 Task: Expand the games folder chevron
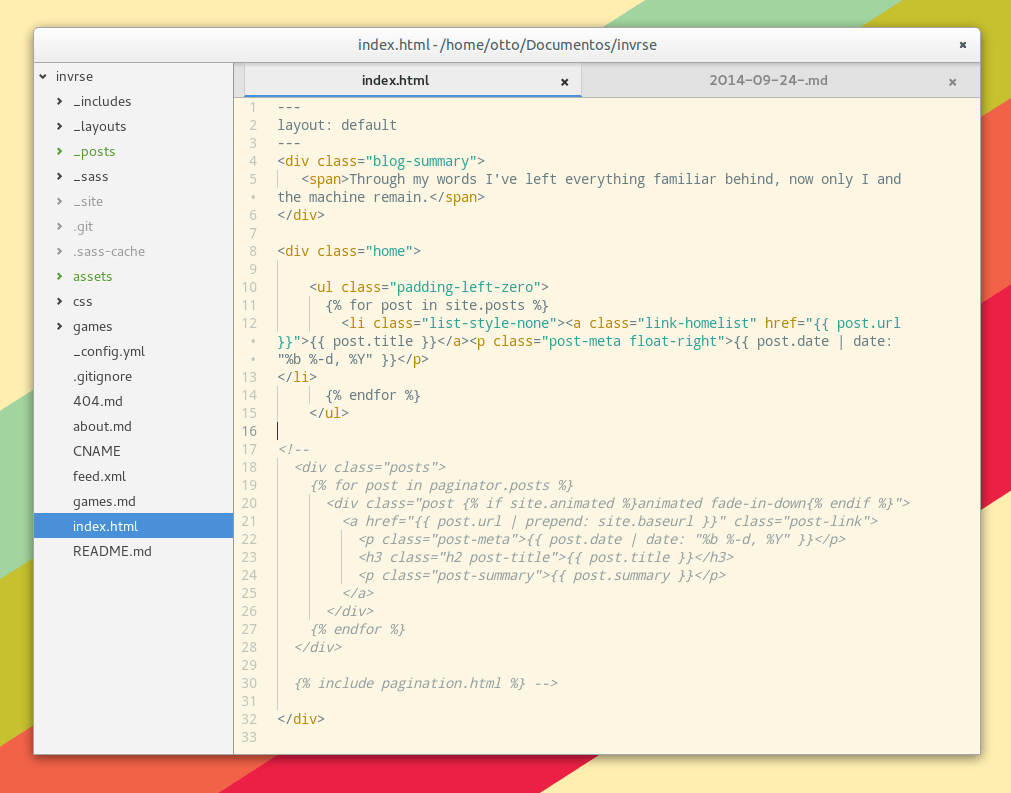[x=60, y=326]
